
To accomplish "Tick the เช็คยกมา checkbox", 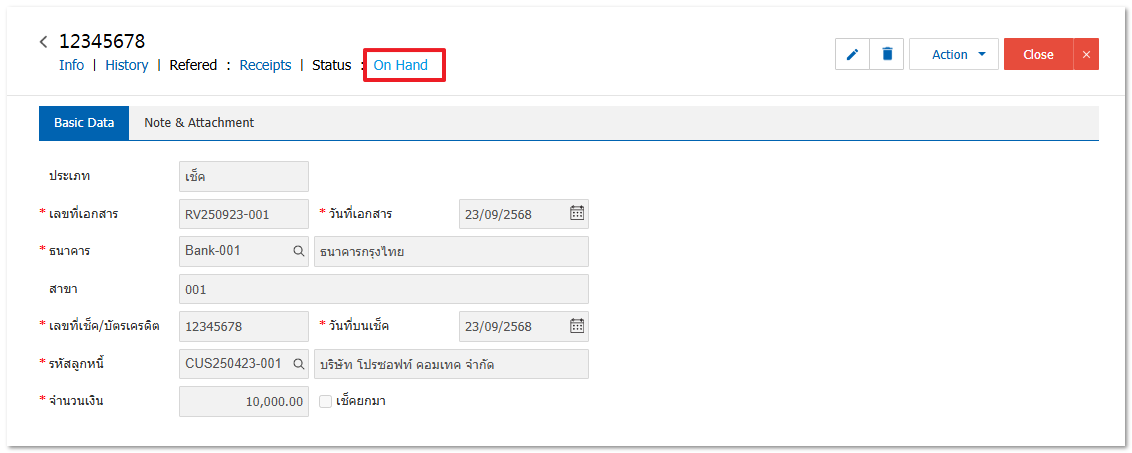I will (x=325, y=401).
